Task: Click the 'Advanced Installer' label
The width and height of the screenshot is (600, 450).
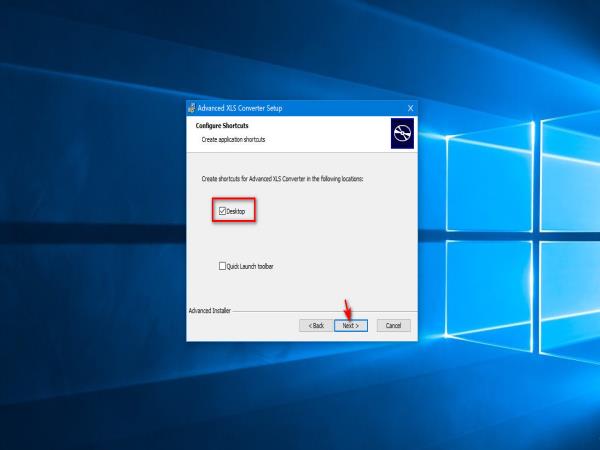Action: [x=210, y=311]
